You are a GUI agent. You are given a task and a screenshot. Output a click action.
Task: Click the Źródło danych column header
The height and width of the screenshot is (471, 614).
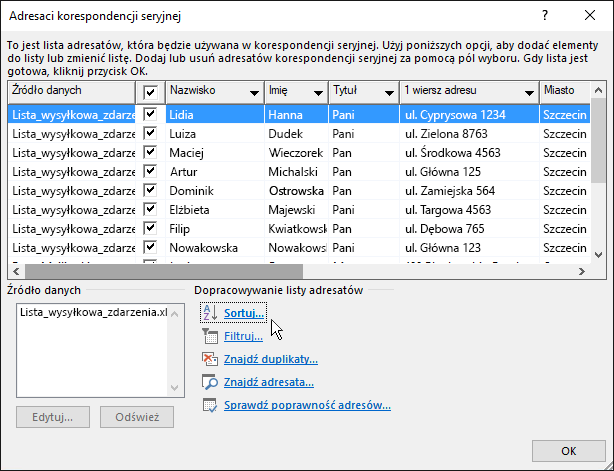tap(71, 92)
